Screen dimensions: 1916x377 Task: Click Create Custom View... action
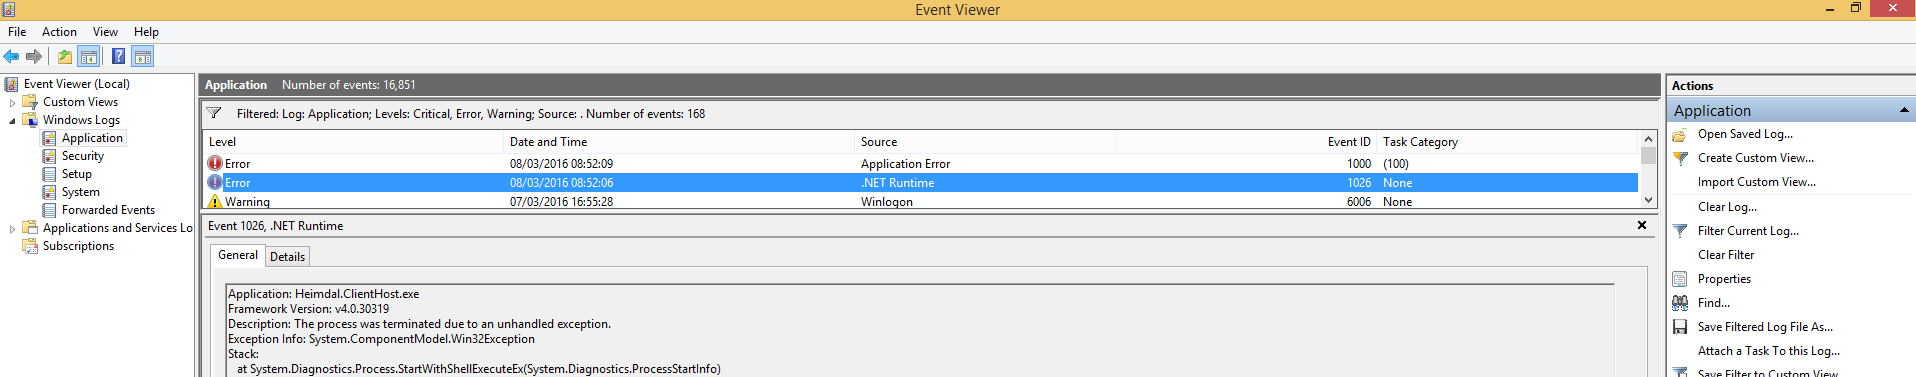coord(1755,158)
